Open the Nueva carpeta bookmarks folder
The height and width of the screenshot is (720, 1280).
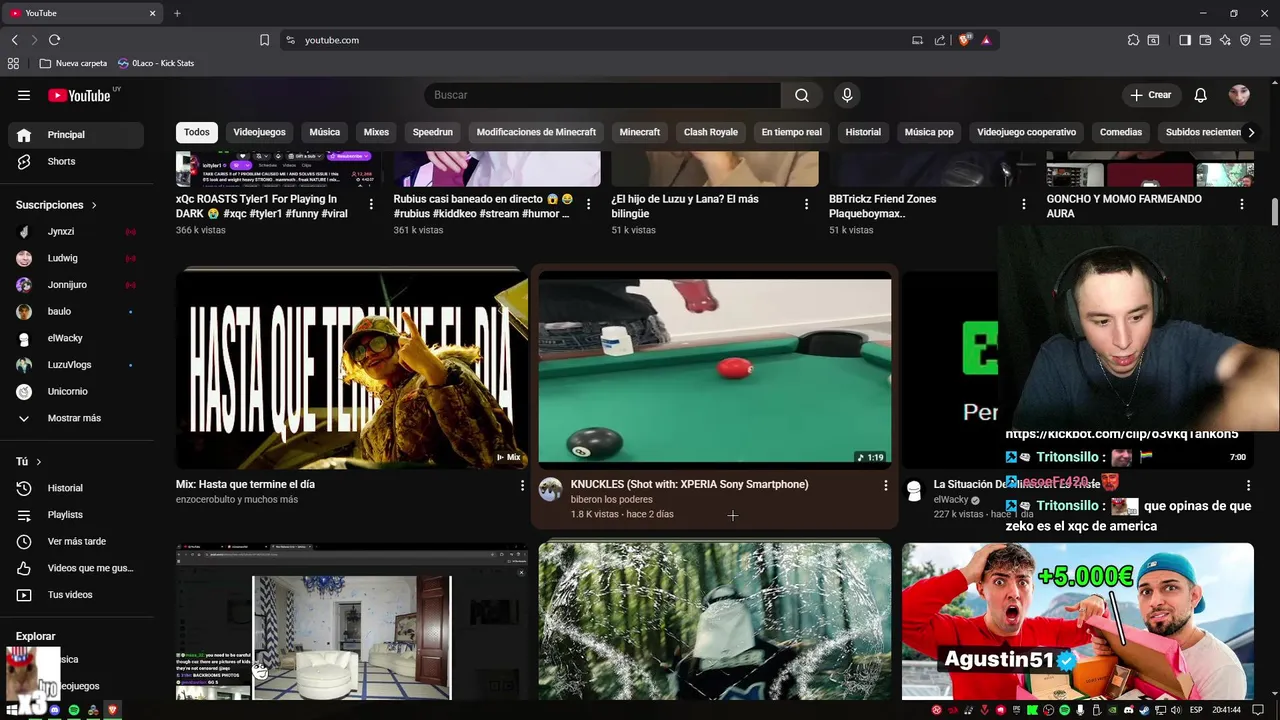(73, 63)
